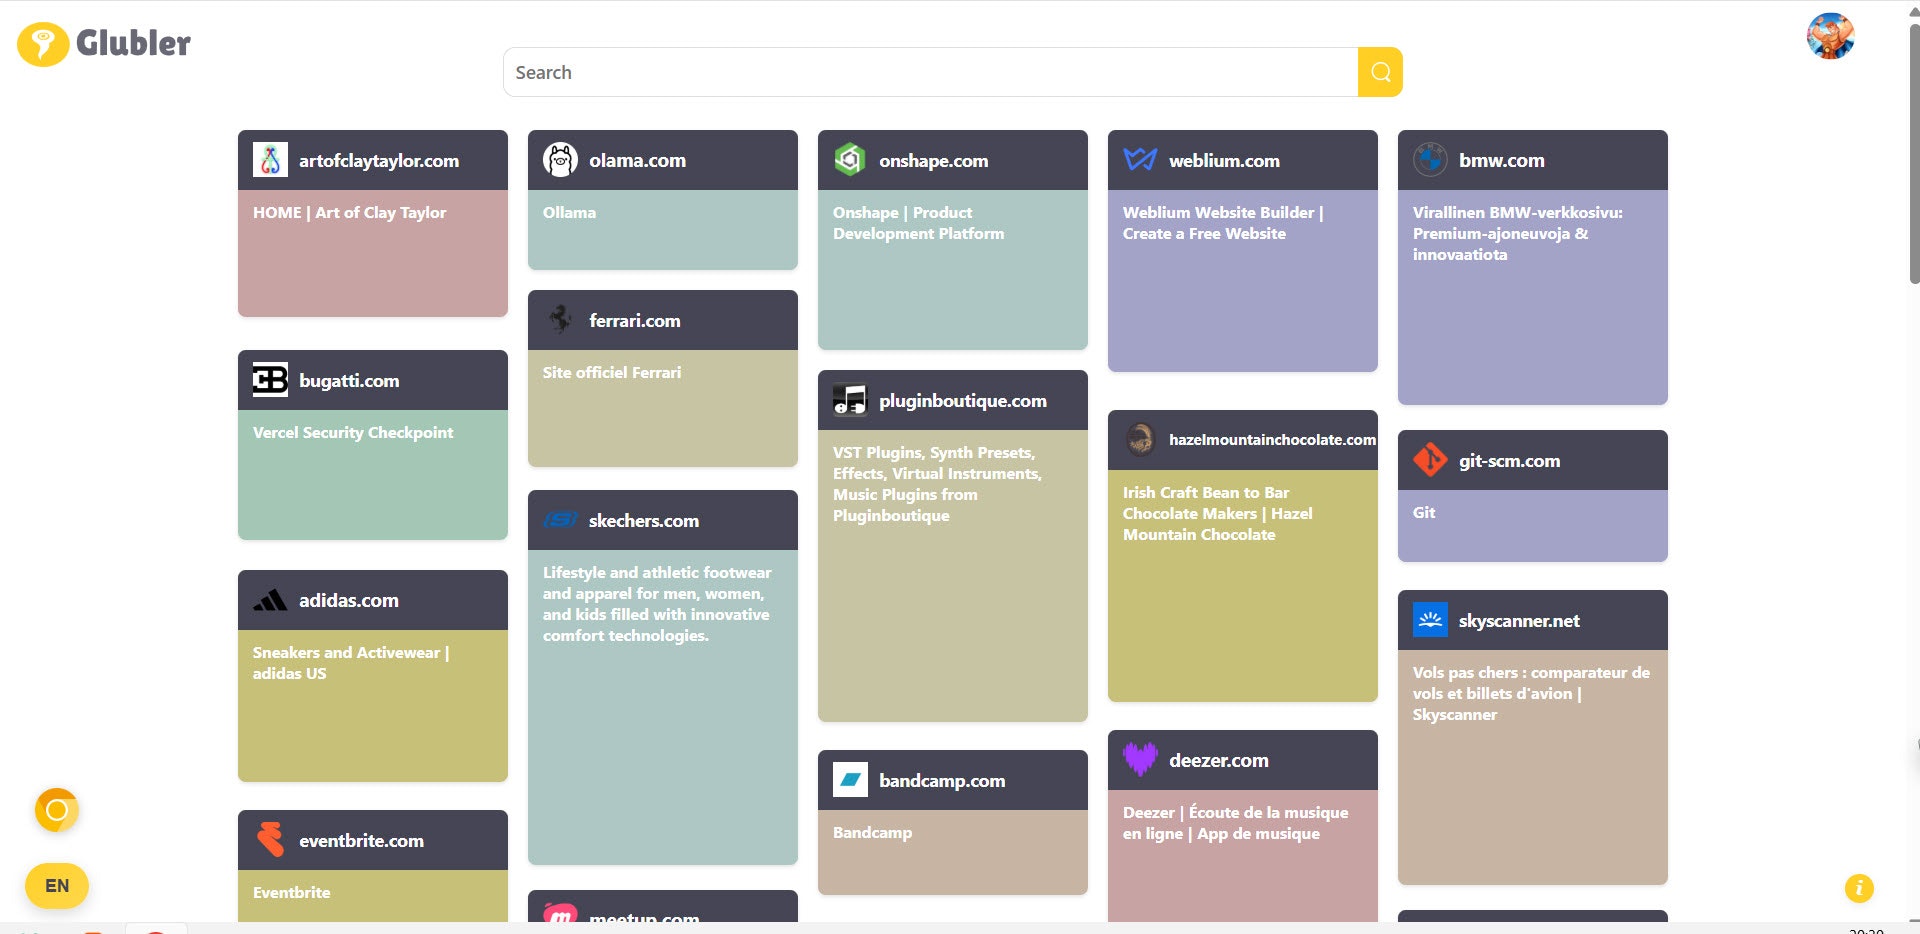Click the orange Chrome Canary button bottom-left
Screen dimensions: 1920x934
coord(57,810)
